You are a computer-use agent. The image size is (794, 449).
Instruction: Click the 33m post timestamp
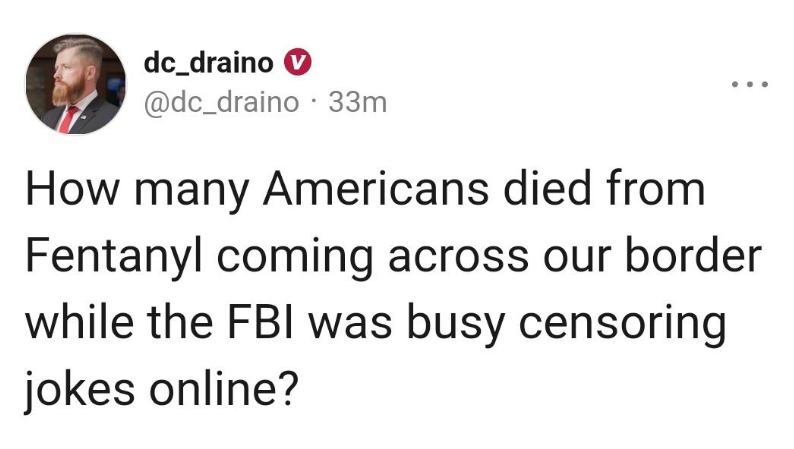pyautogui.click(x=357, y=102)
